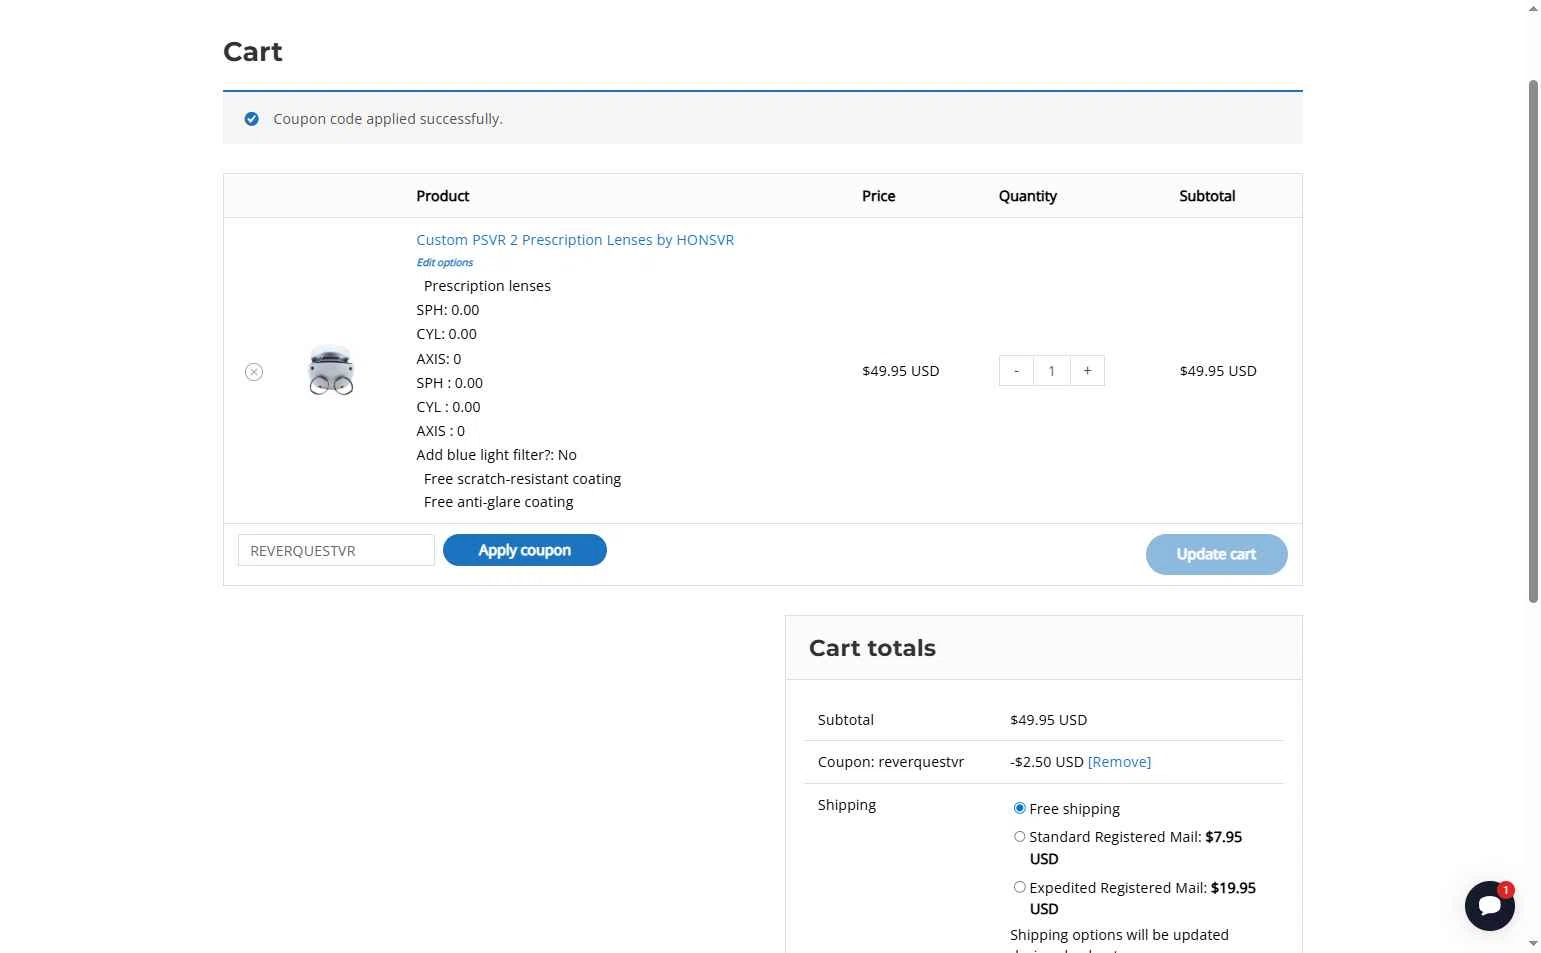The image size is (1541, 953).
Task: Remove the PSVR 2 lenses item from cart
Action: (254, 372)
